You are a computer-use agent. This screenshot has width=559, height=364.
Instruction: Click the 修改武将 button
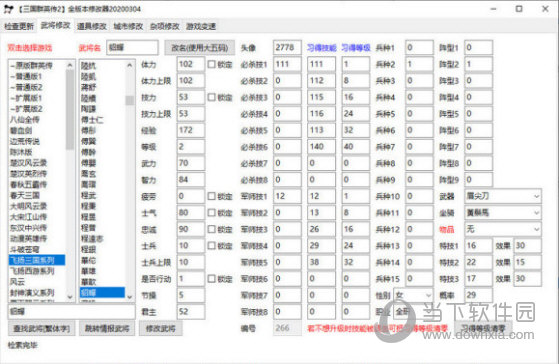tap(160, 328)
